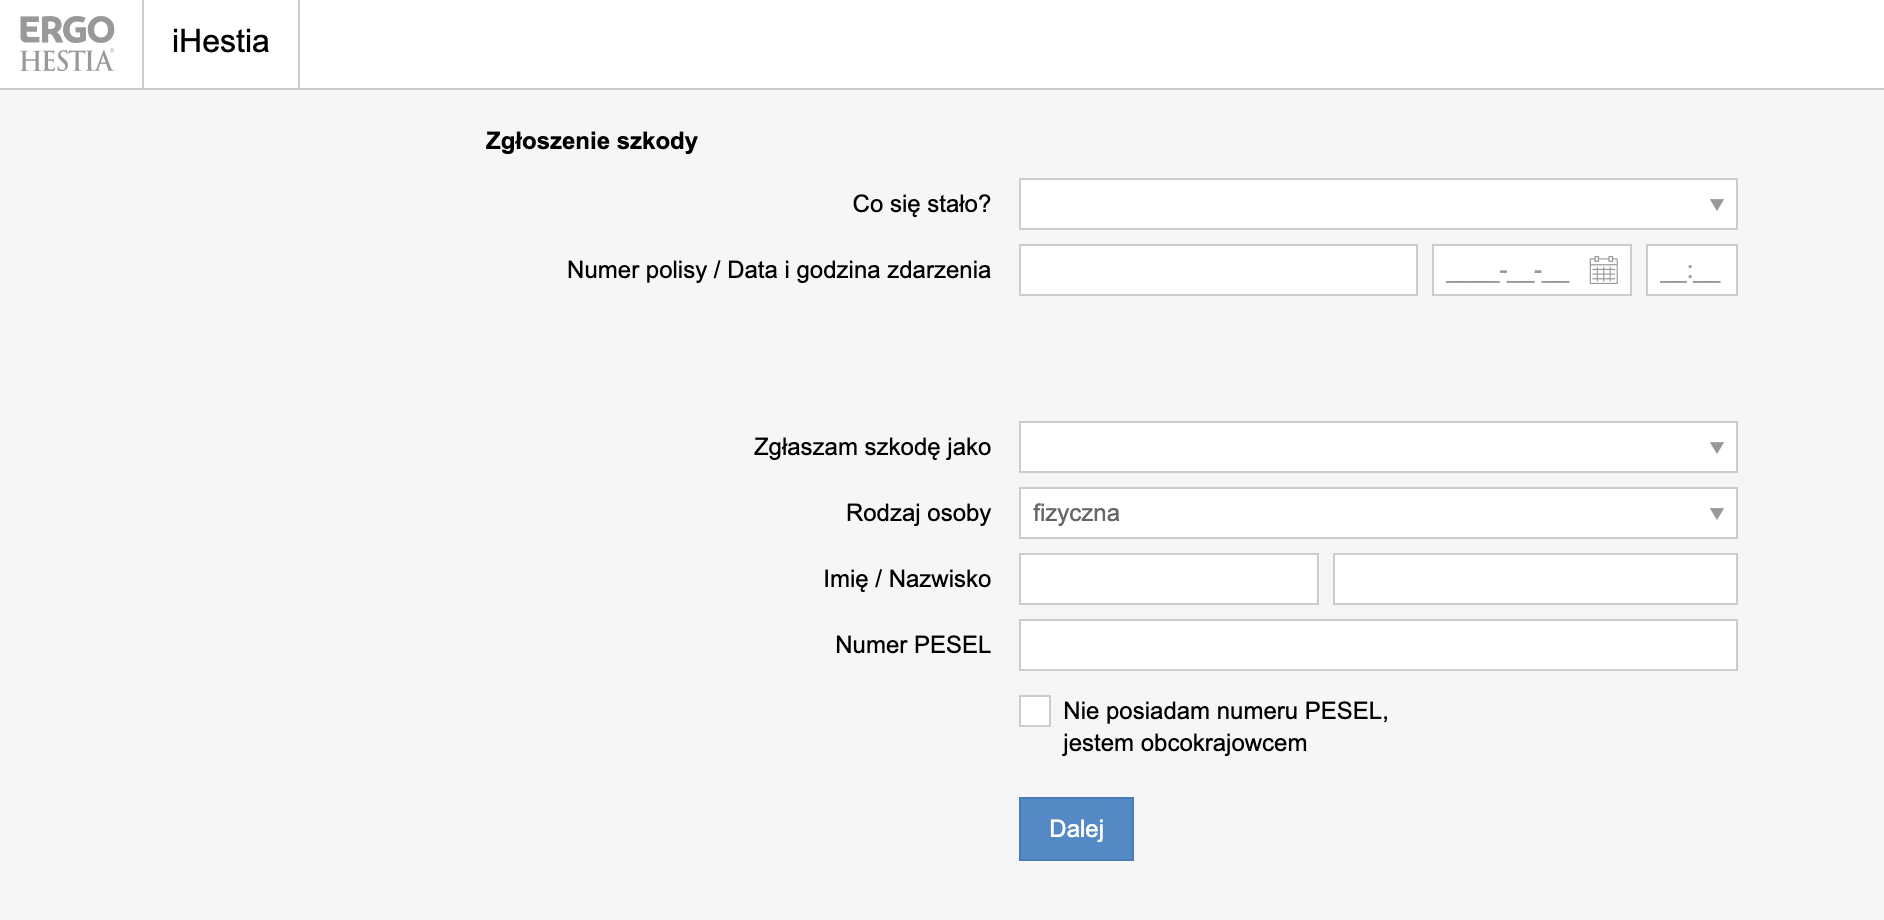
Task: Click the fizyczna value in Rodzaj osoby
Action: [x=1077, y=513]
